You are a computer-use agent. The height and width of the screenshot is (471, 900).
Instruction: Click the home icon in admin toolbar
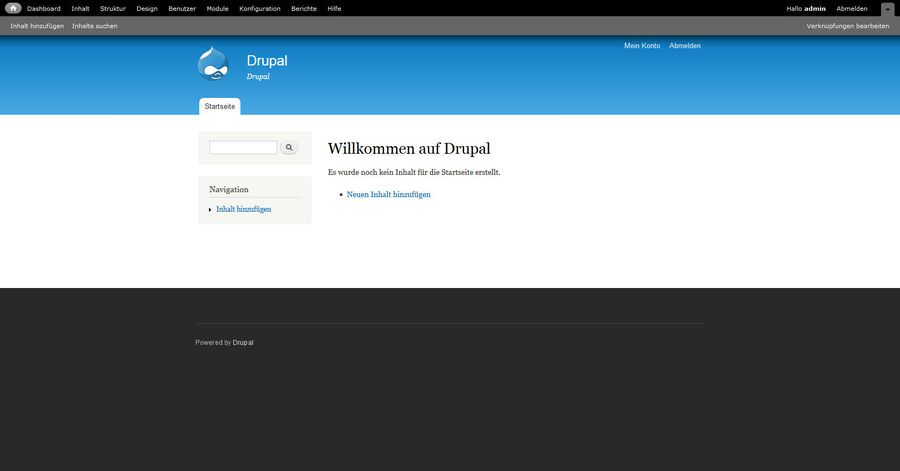[x=13, y=8]
